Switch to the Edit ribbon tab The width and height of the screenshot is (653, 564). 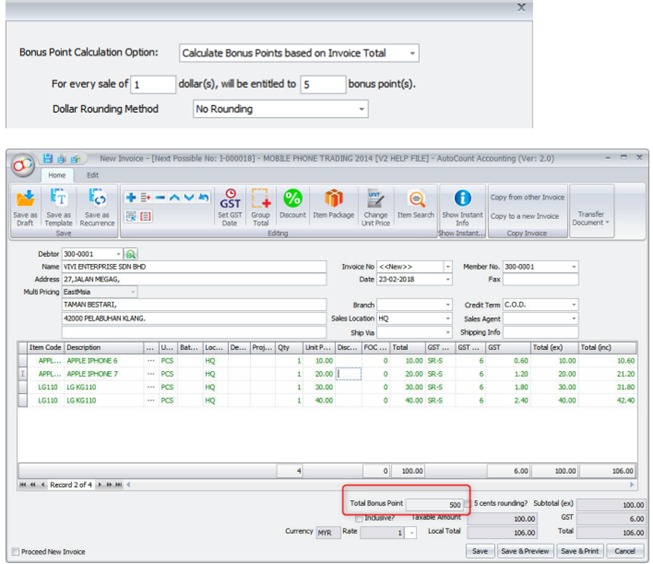(x=92, y=174)
